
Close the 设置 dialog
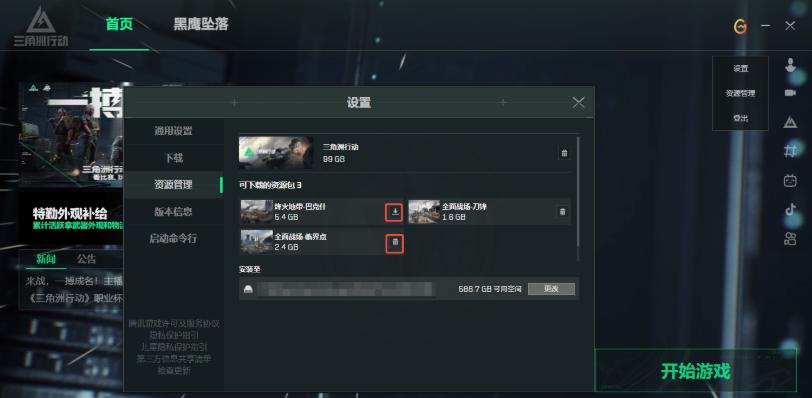click(x=578, y=102)
